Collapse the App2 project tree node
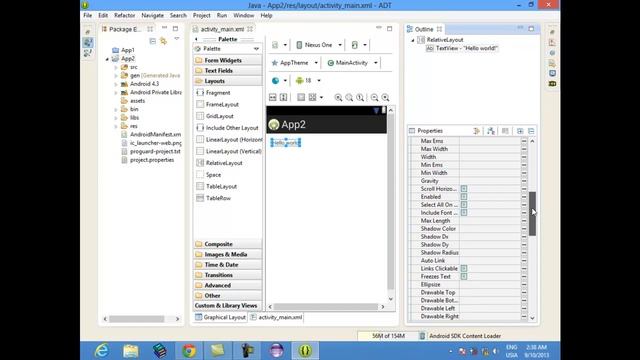Image resolution: width=640 pixels, height=360 pixels. [x=107, y=59]
